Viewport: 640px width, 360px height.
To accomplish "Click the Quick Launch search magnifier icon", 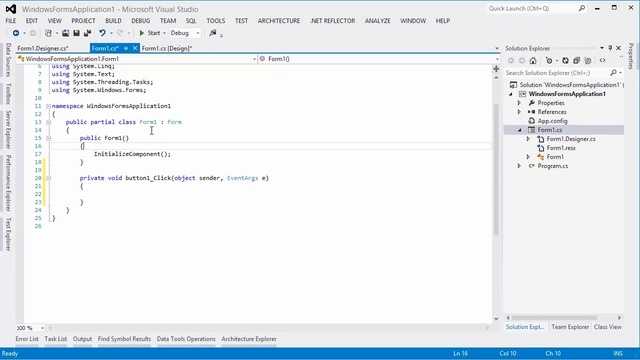I will pyautogui.click(x=582, y=9).
